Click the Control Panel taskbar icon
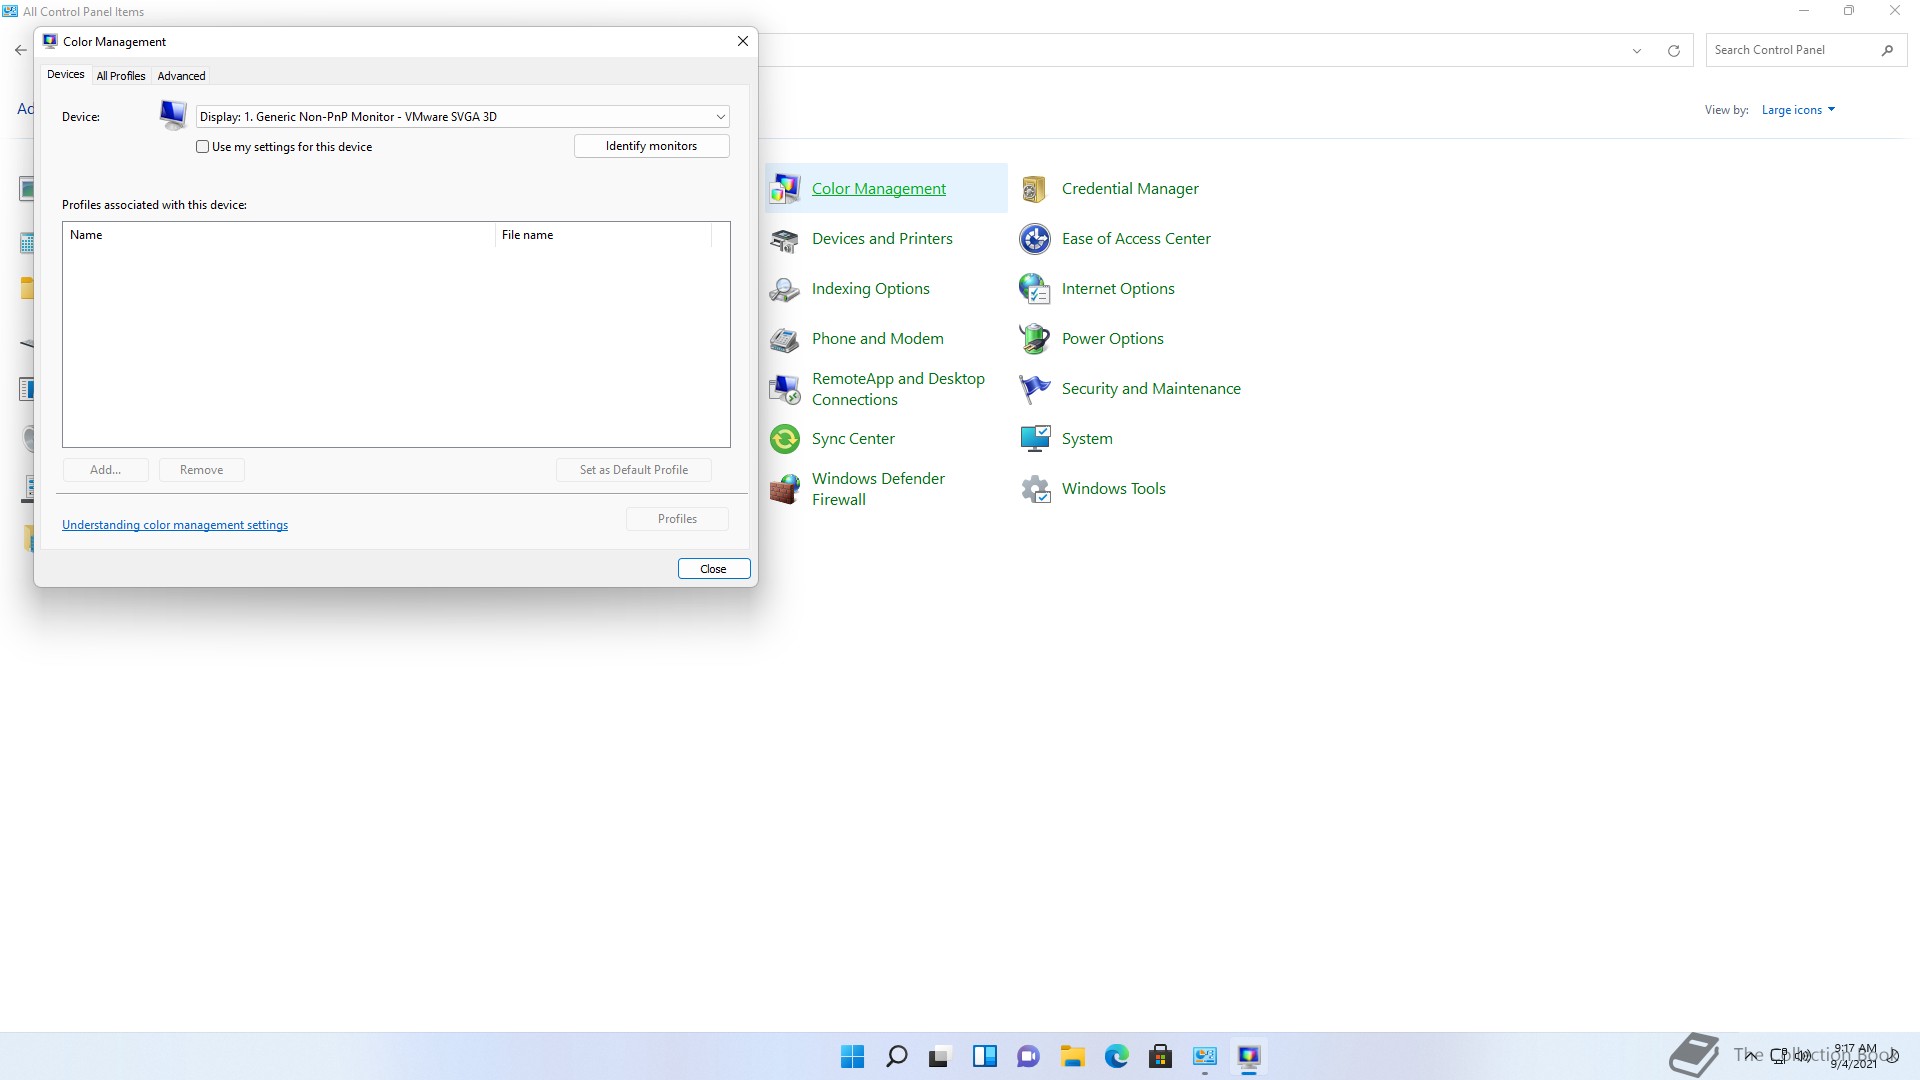 click(1205, 1056)
